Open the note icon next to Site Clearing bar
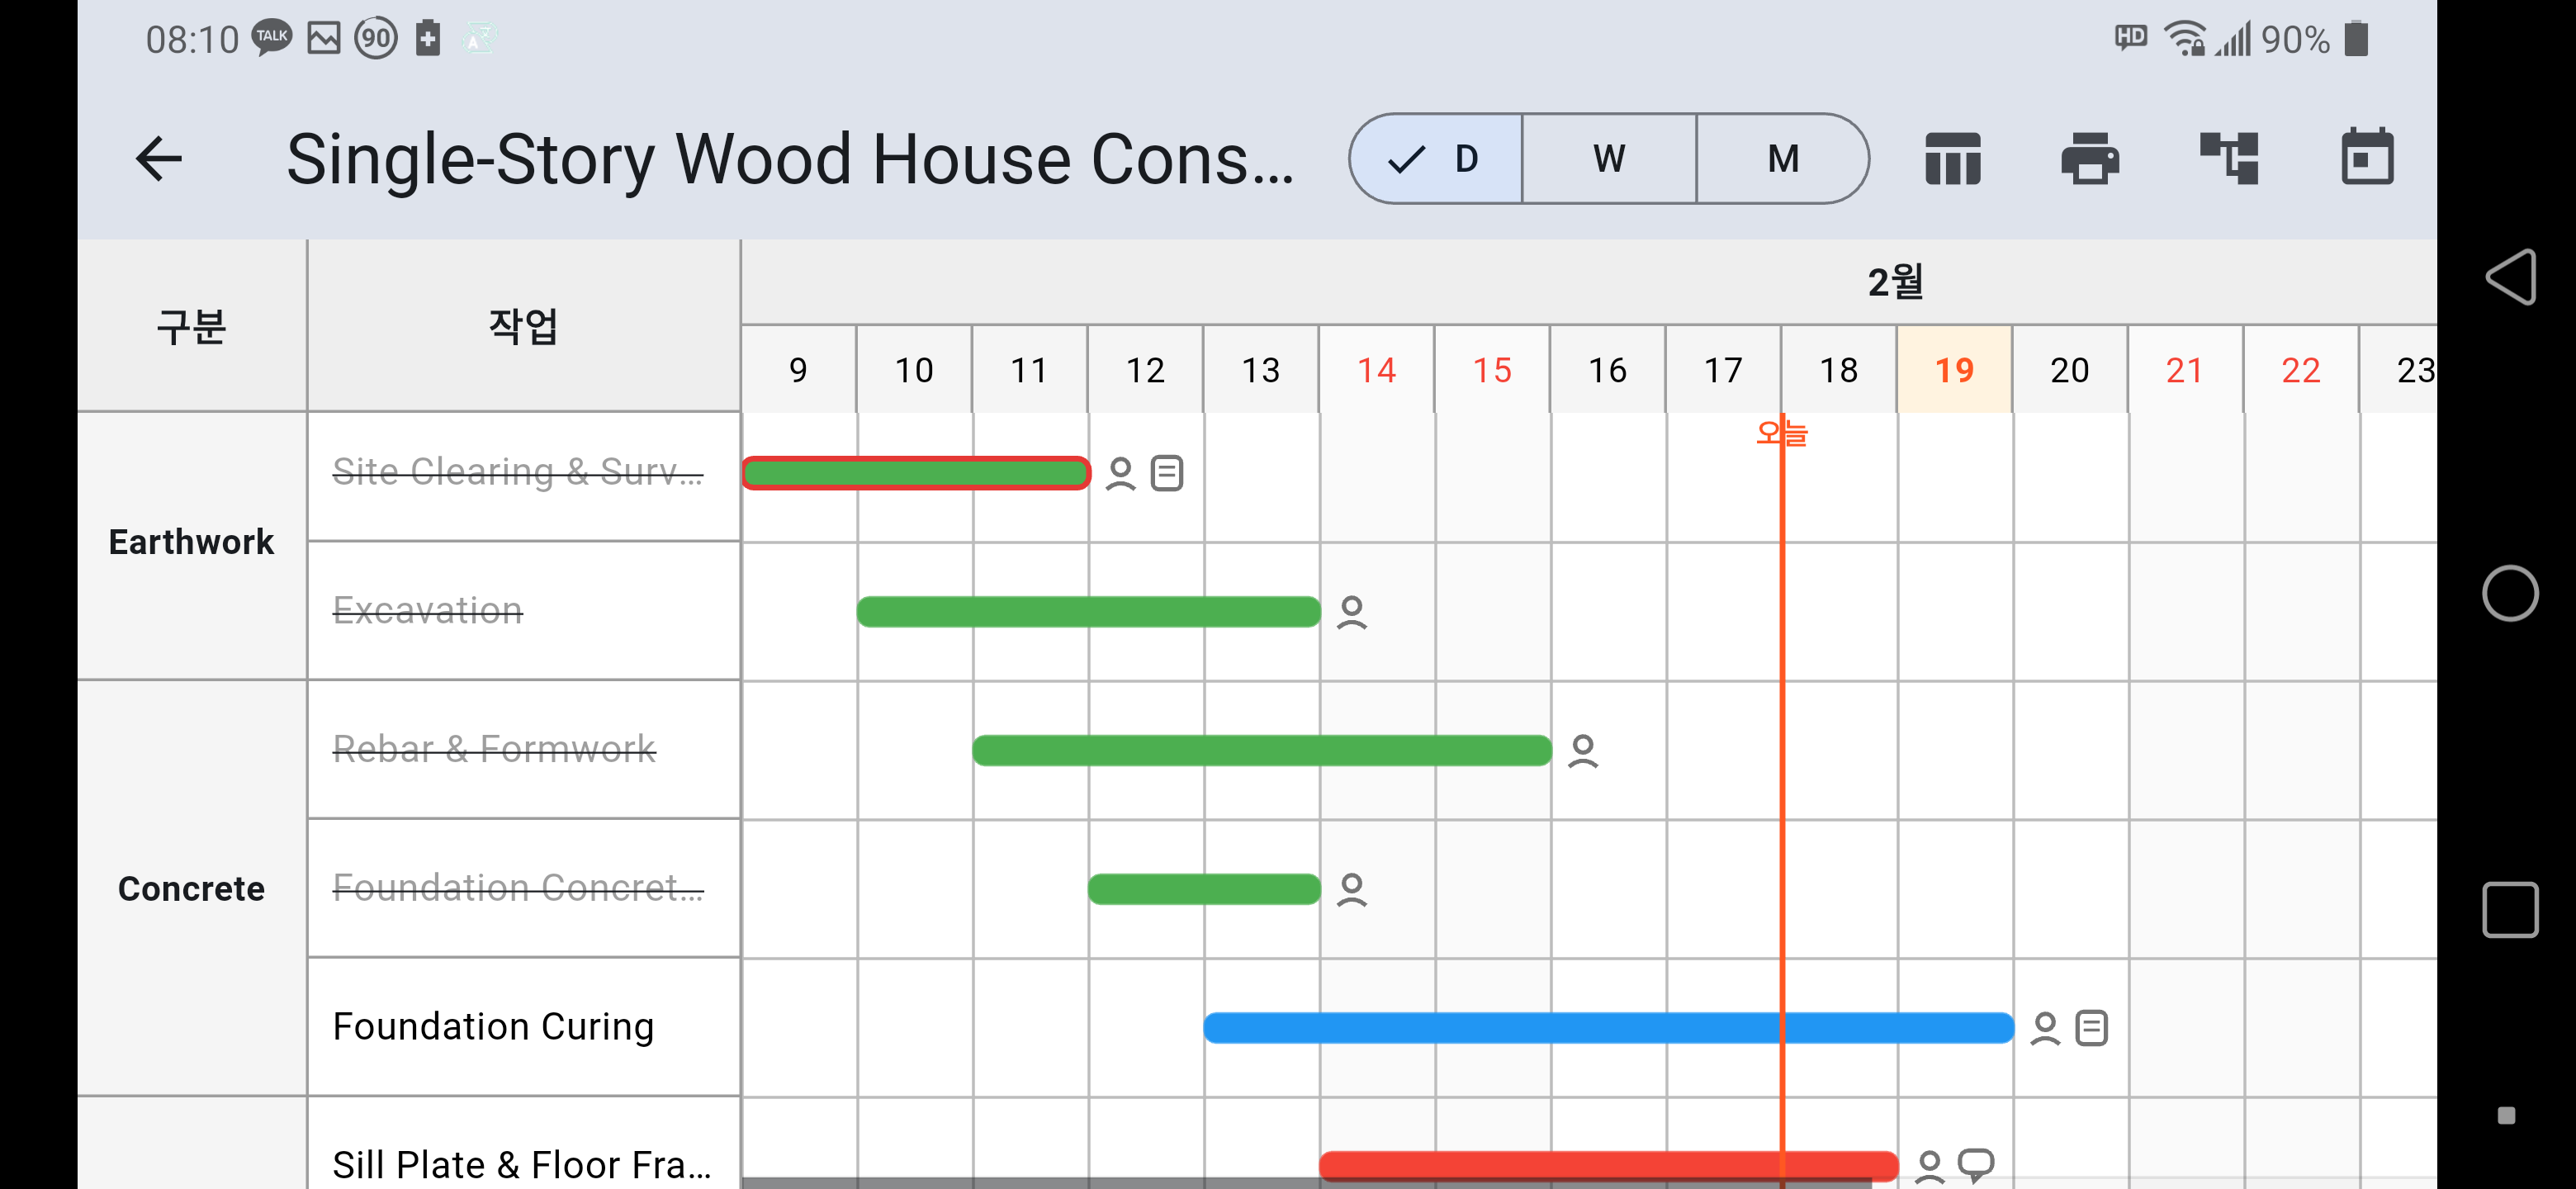The height and width of the screenshot is (1189, 2576). click(x=1165, y=472)
